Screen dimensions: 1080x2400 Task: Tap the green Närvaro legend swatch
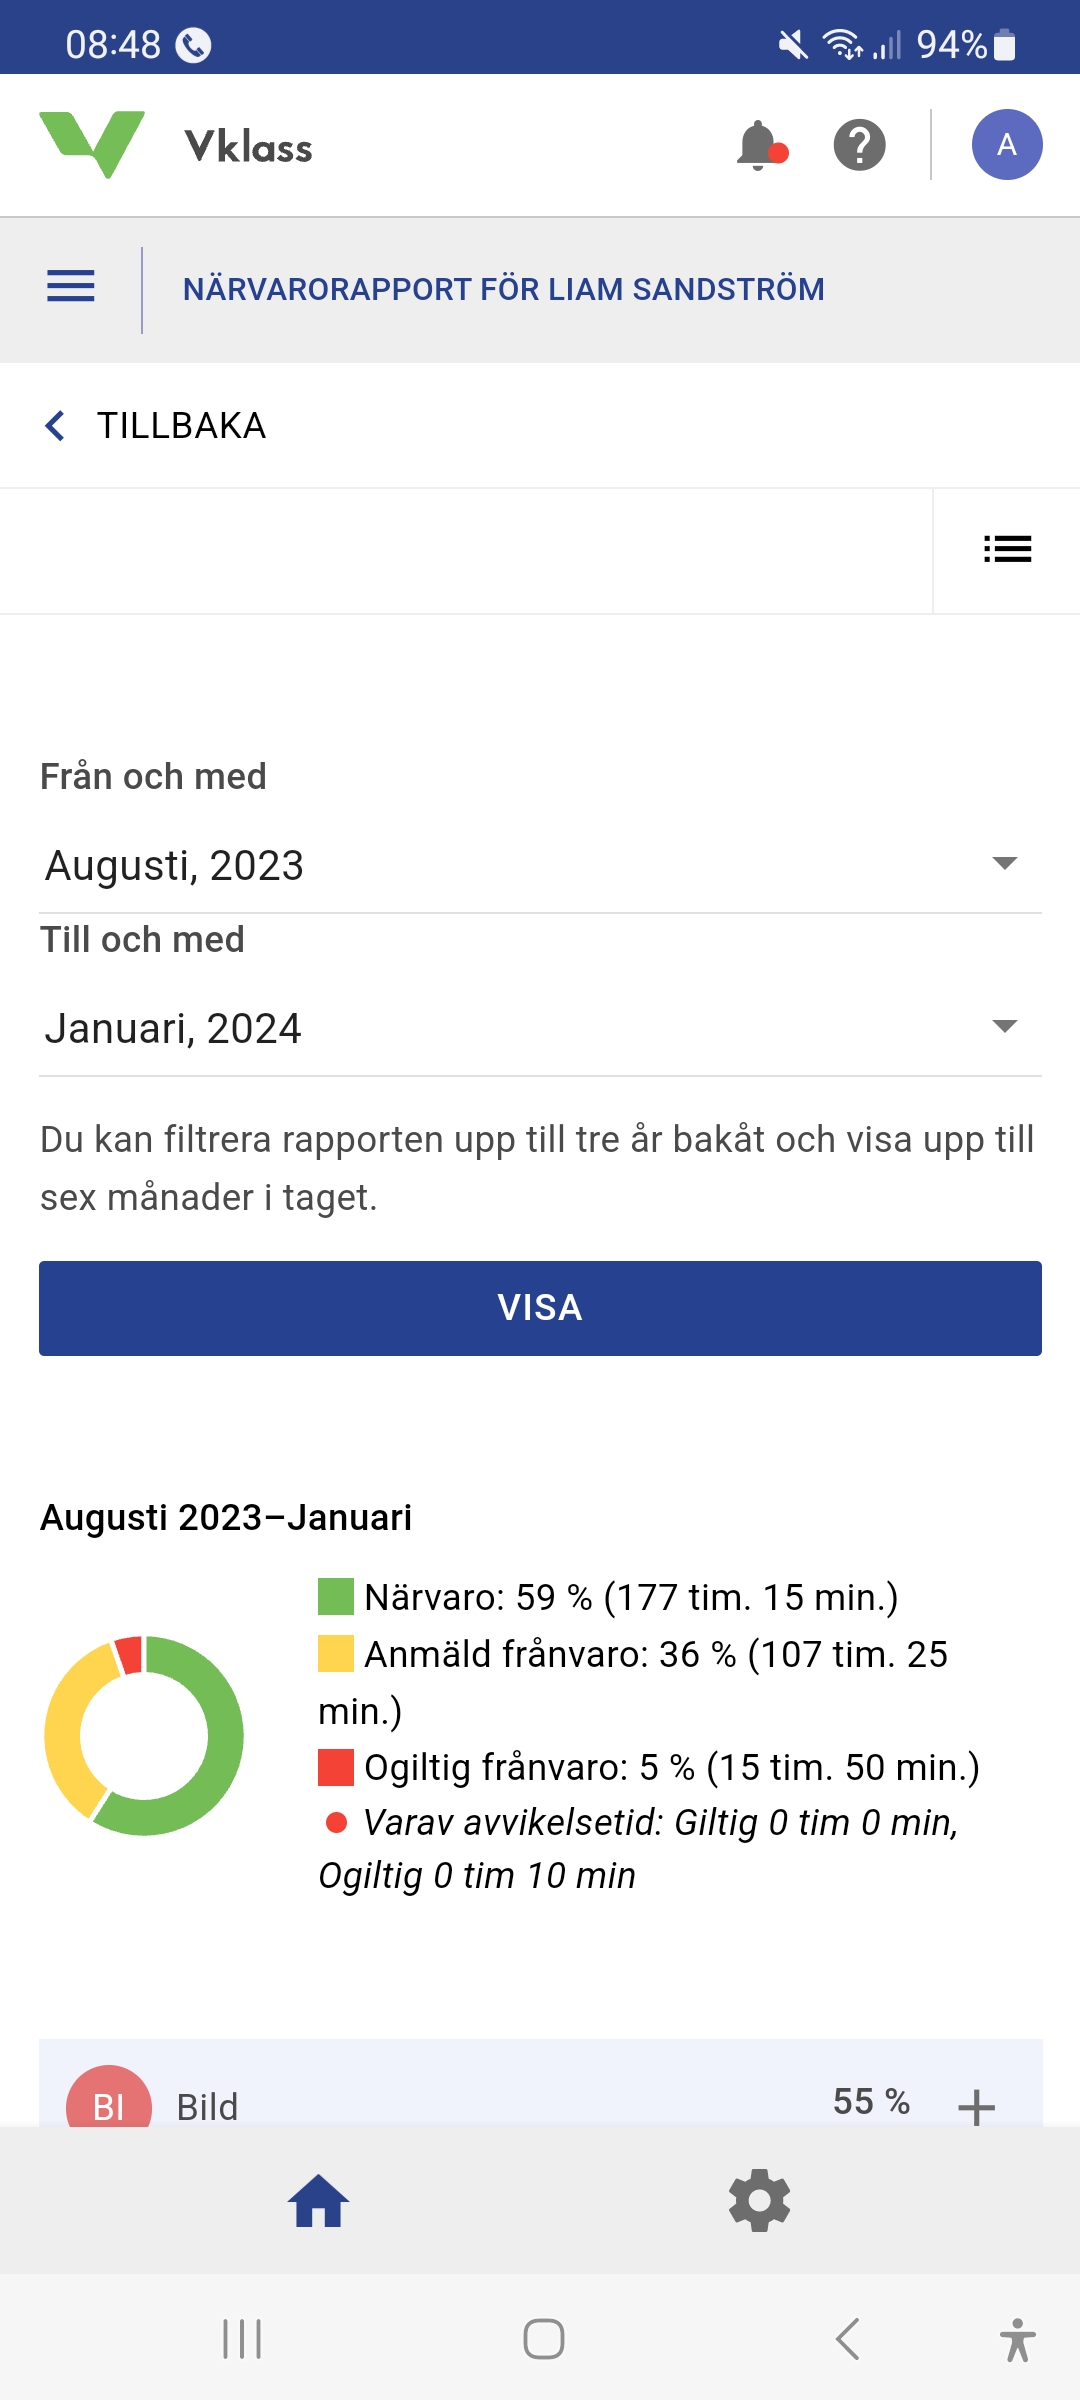tap(336, 1597)
